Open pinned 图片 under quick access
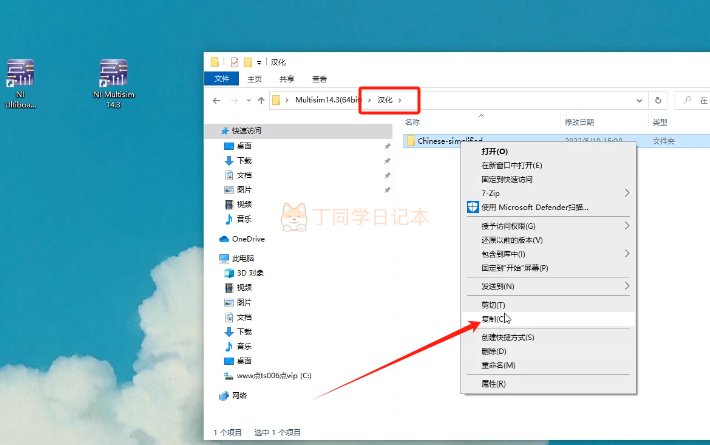710x445 pixels. coord(244,190)
